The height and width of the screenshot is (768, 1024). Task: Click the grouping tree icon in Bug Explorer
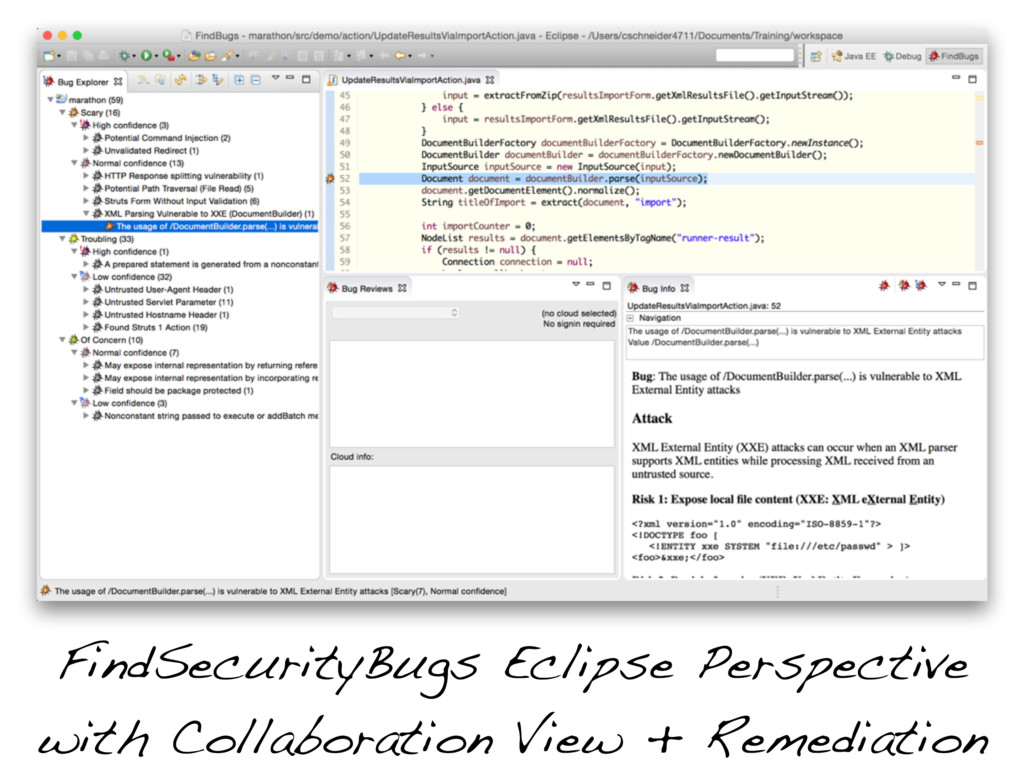point(217,80)
